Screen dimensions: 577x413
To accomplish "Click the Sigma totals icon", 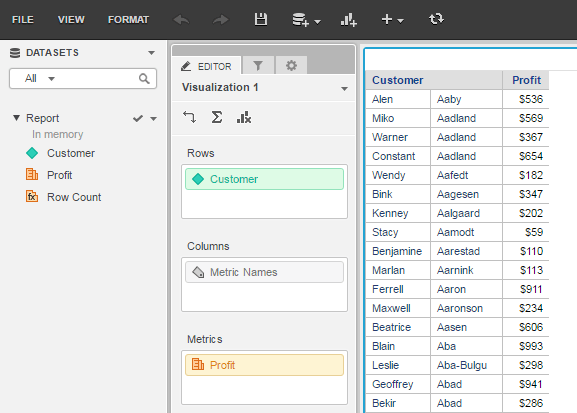I will (217, 117).
